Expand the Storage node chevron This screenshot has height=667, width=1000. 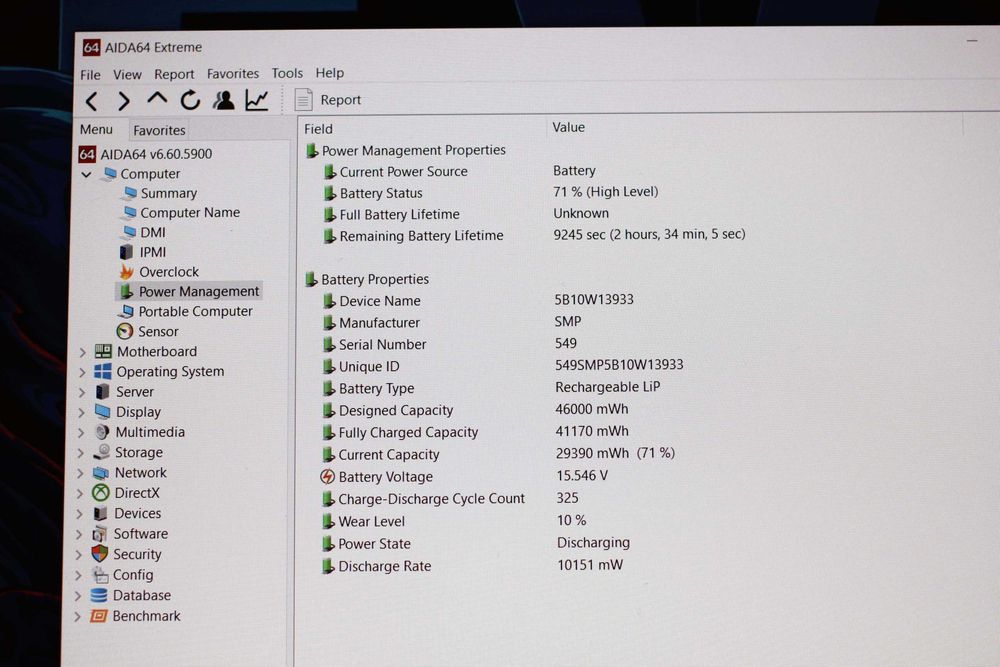click(x=80, y=453)
